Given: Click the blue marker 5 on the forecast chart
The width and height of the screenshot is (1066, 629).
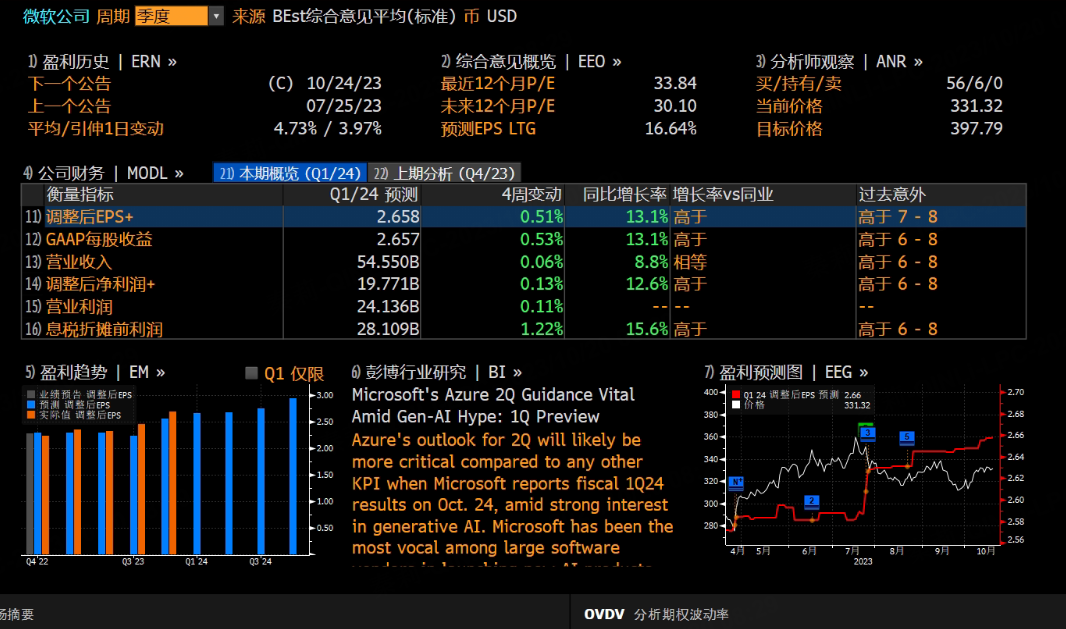Looking at the screenshot, I should coord(906,437).
